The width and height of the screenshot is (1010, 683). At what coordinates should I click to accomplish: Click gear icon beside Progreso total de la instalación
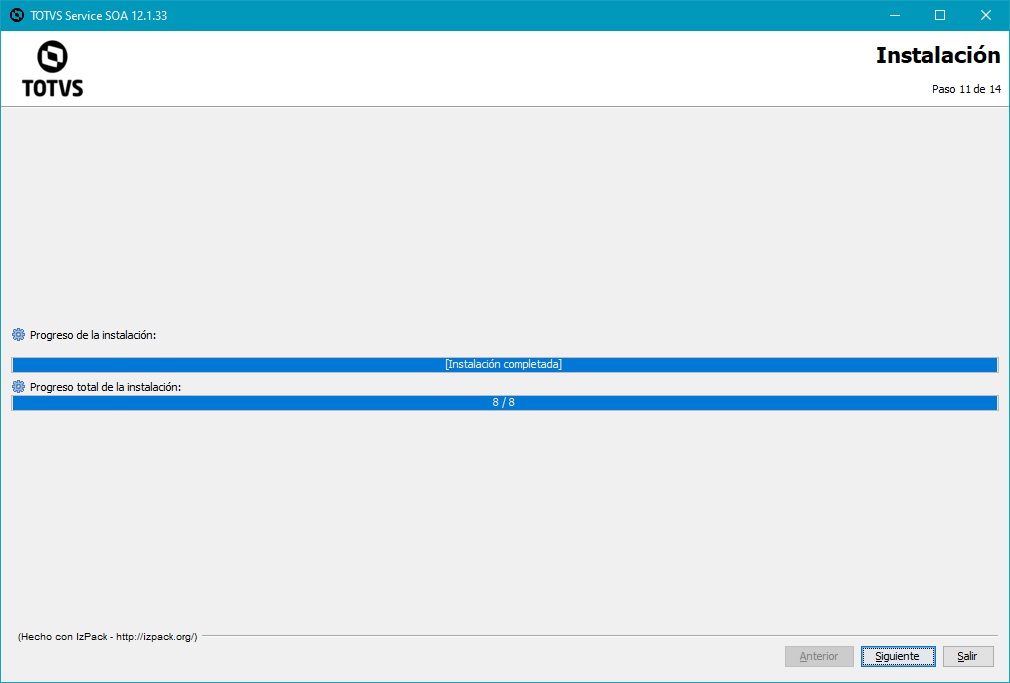click(18, 387)
